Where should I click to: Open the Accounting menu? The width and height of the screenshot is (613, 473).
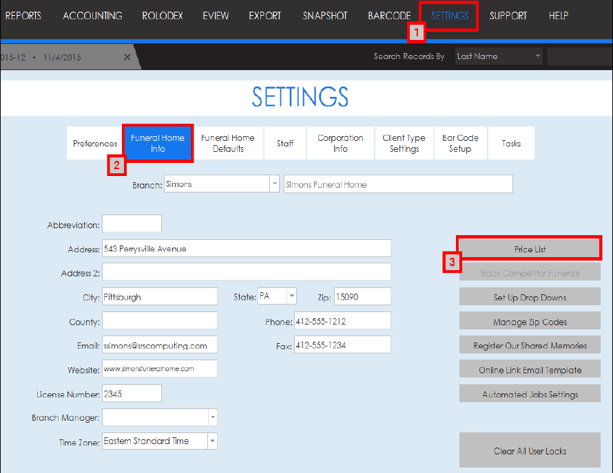click(92, 16)
